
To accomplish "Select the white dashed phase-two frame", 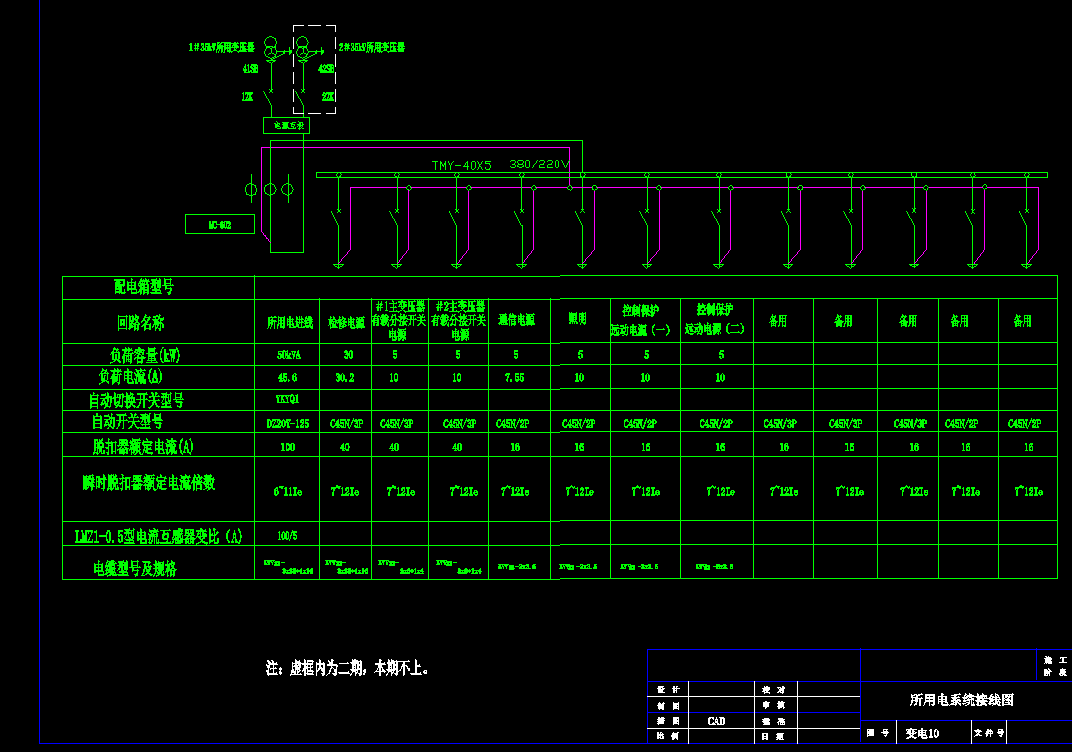I will pyautogui.click(x=314, y=70).
